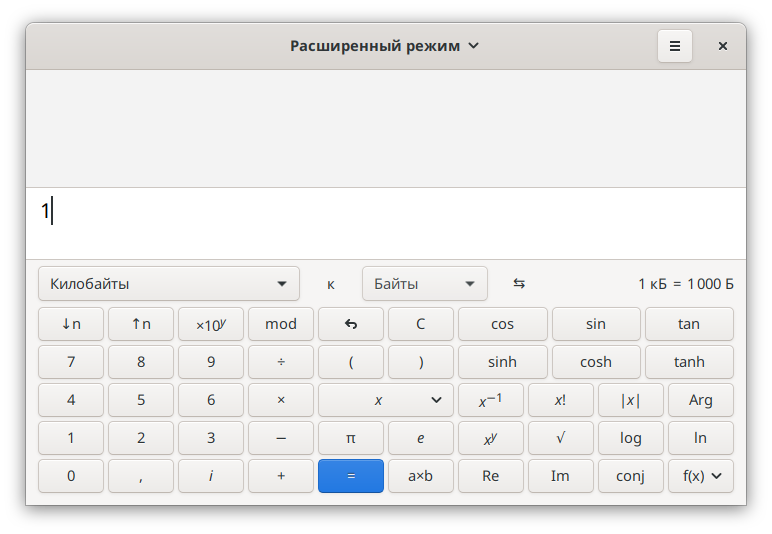Open the Килобайты source unit dropdown
The height and width of the screenshot is (534, 772).
(169, 283)
